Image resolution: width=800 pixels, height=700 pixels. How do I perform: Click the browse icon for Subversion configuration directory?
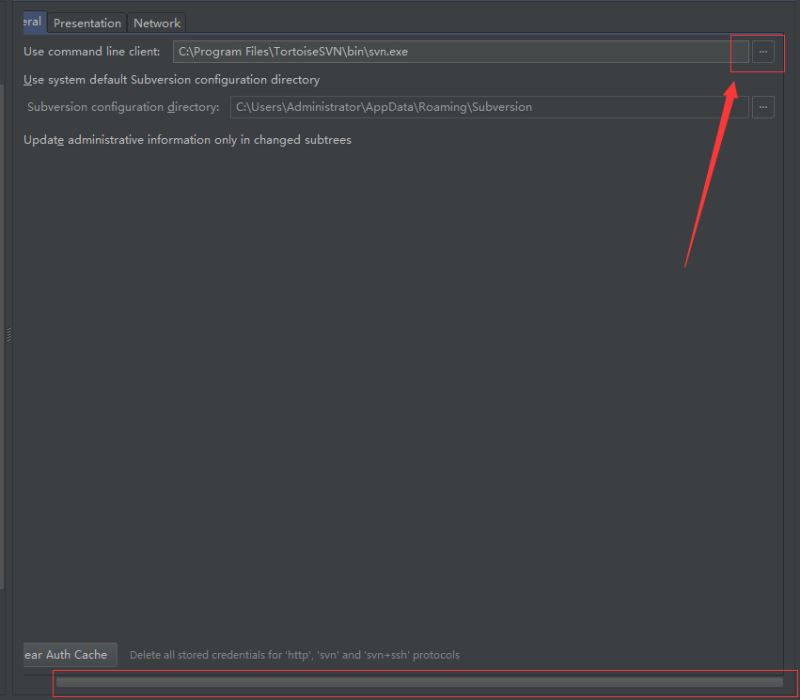(763, 107)
